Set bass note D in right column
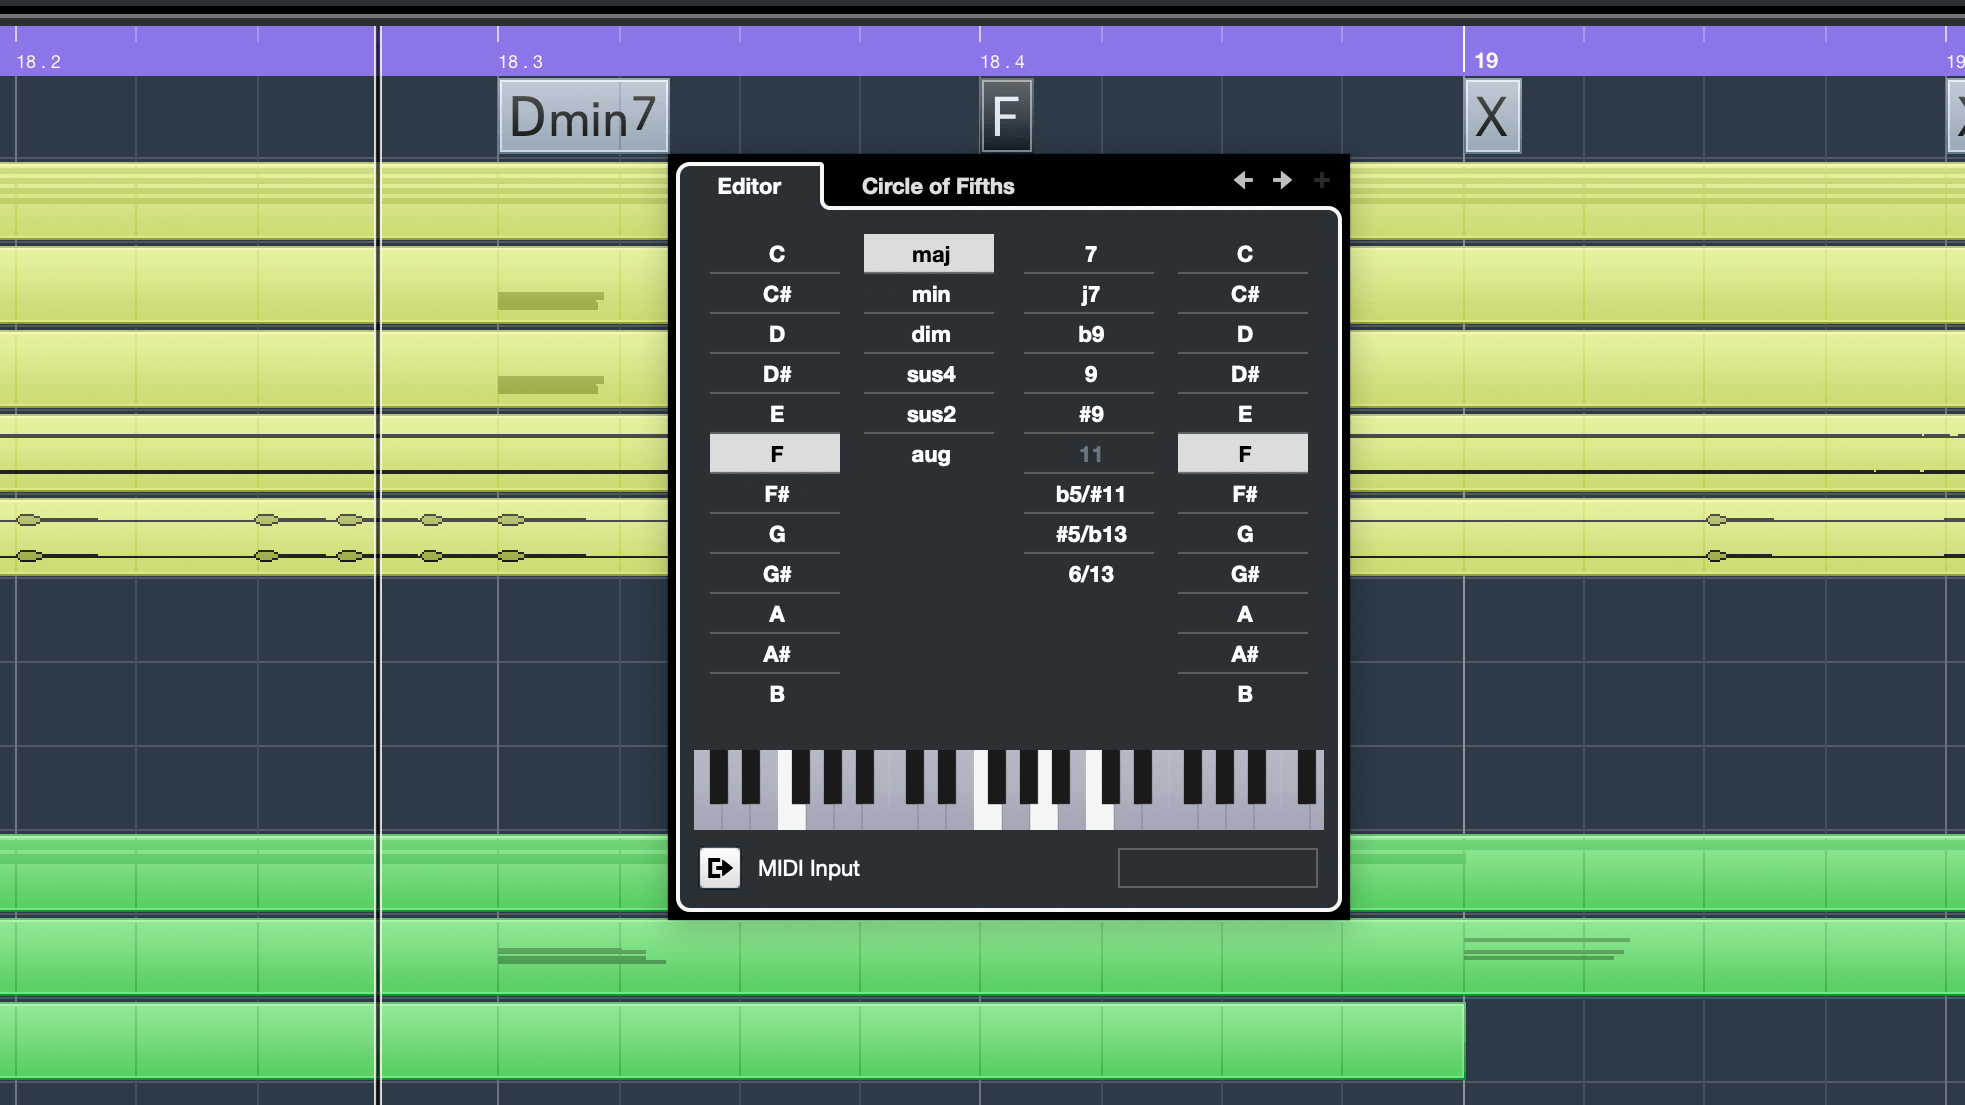This screenshot has height=1105, width=1965. point(1244,334)
